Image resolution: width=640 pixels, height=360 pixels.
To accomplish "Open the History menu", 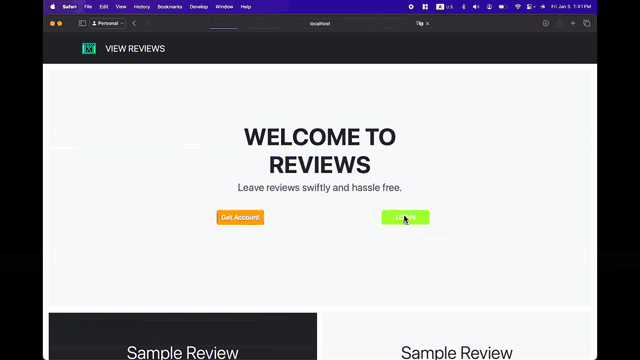I will 142,7.
